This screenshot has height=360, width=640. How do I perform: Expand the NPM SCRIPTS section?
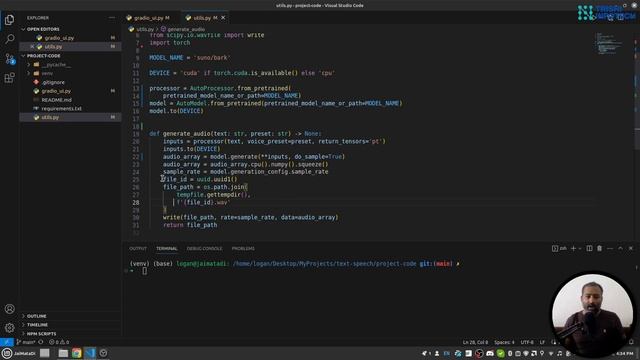[41, 333]
